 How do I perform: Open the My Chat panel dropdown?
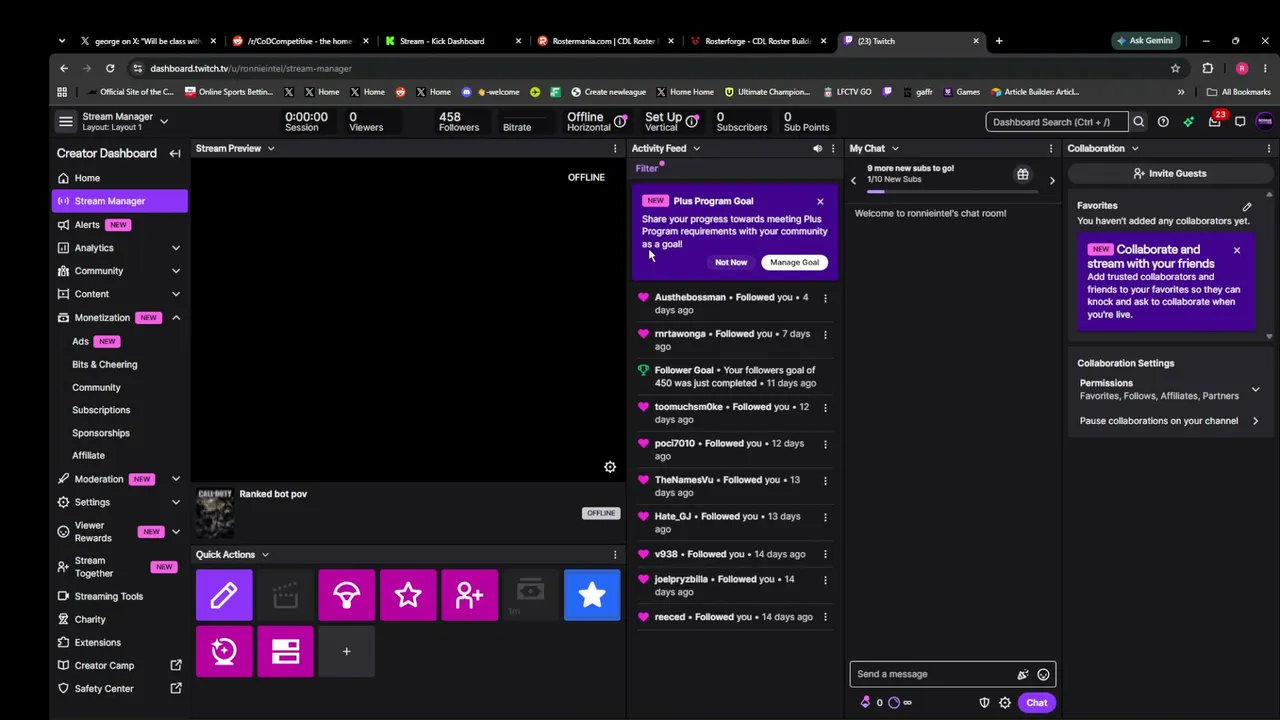coord(895,148)
